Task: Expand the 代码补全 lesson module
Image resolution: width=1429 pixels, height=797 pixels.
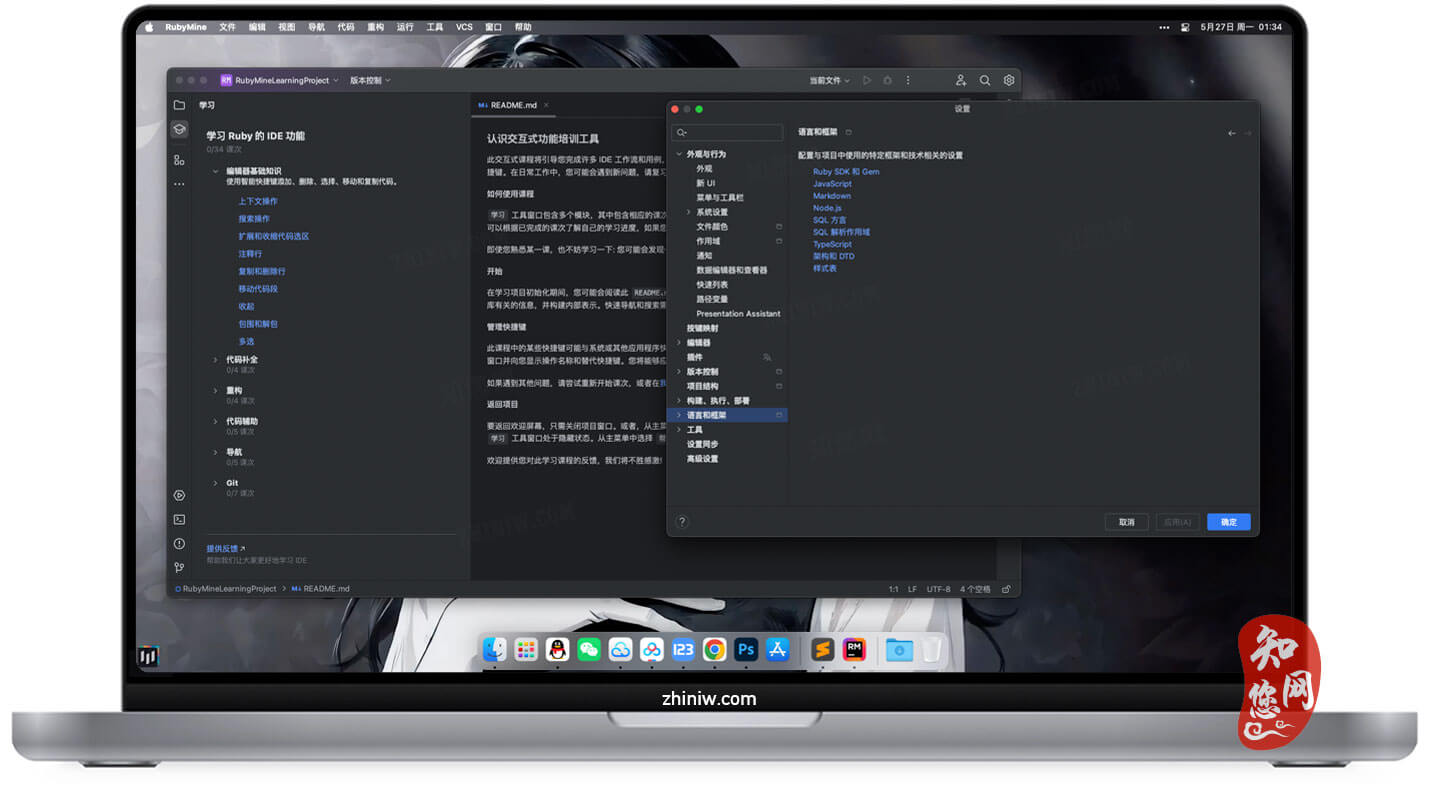Action: 215,360
